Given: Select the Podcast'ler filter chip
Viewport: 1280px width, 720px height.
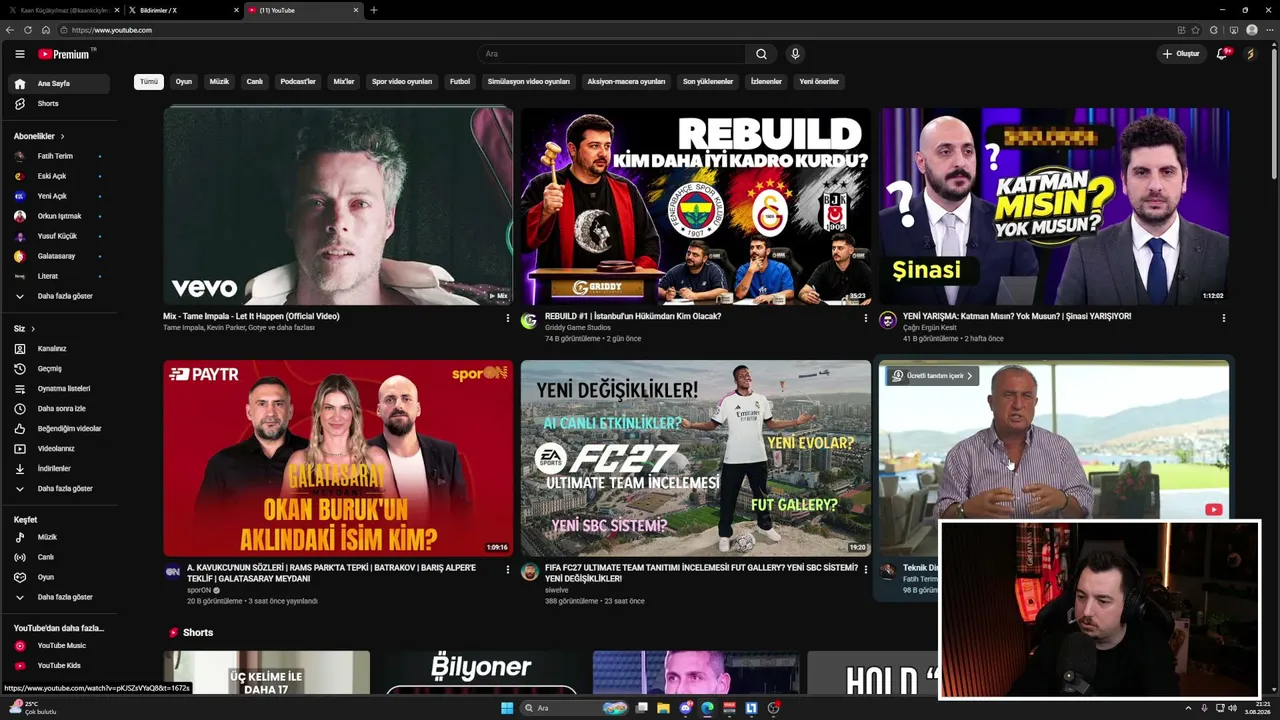Looking at the screenshot, I should click(x=298, y=82).
